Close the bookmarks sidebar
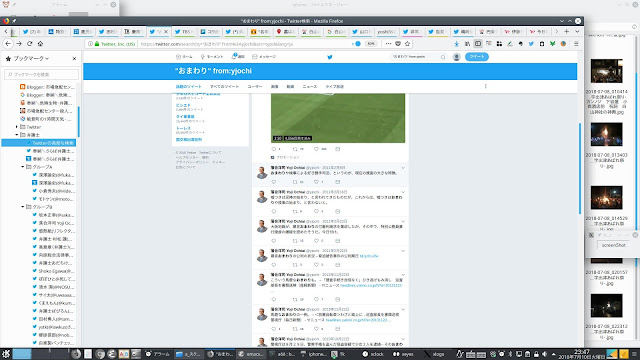 (x=74, y=59)
